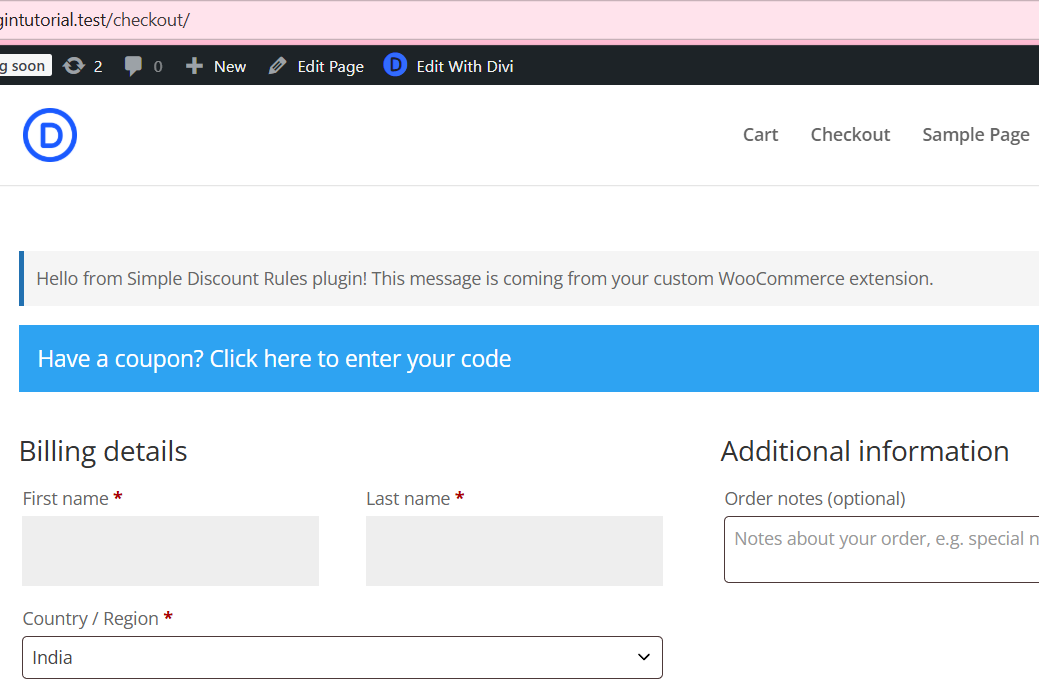The width and height of the screenshot is (1039, 690).
Task: Click the 'Last name' field label
Action: coord(408,498)
